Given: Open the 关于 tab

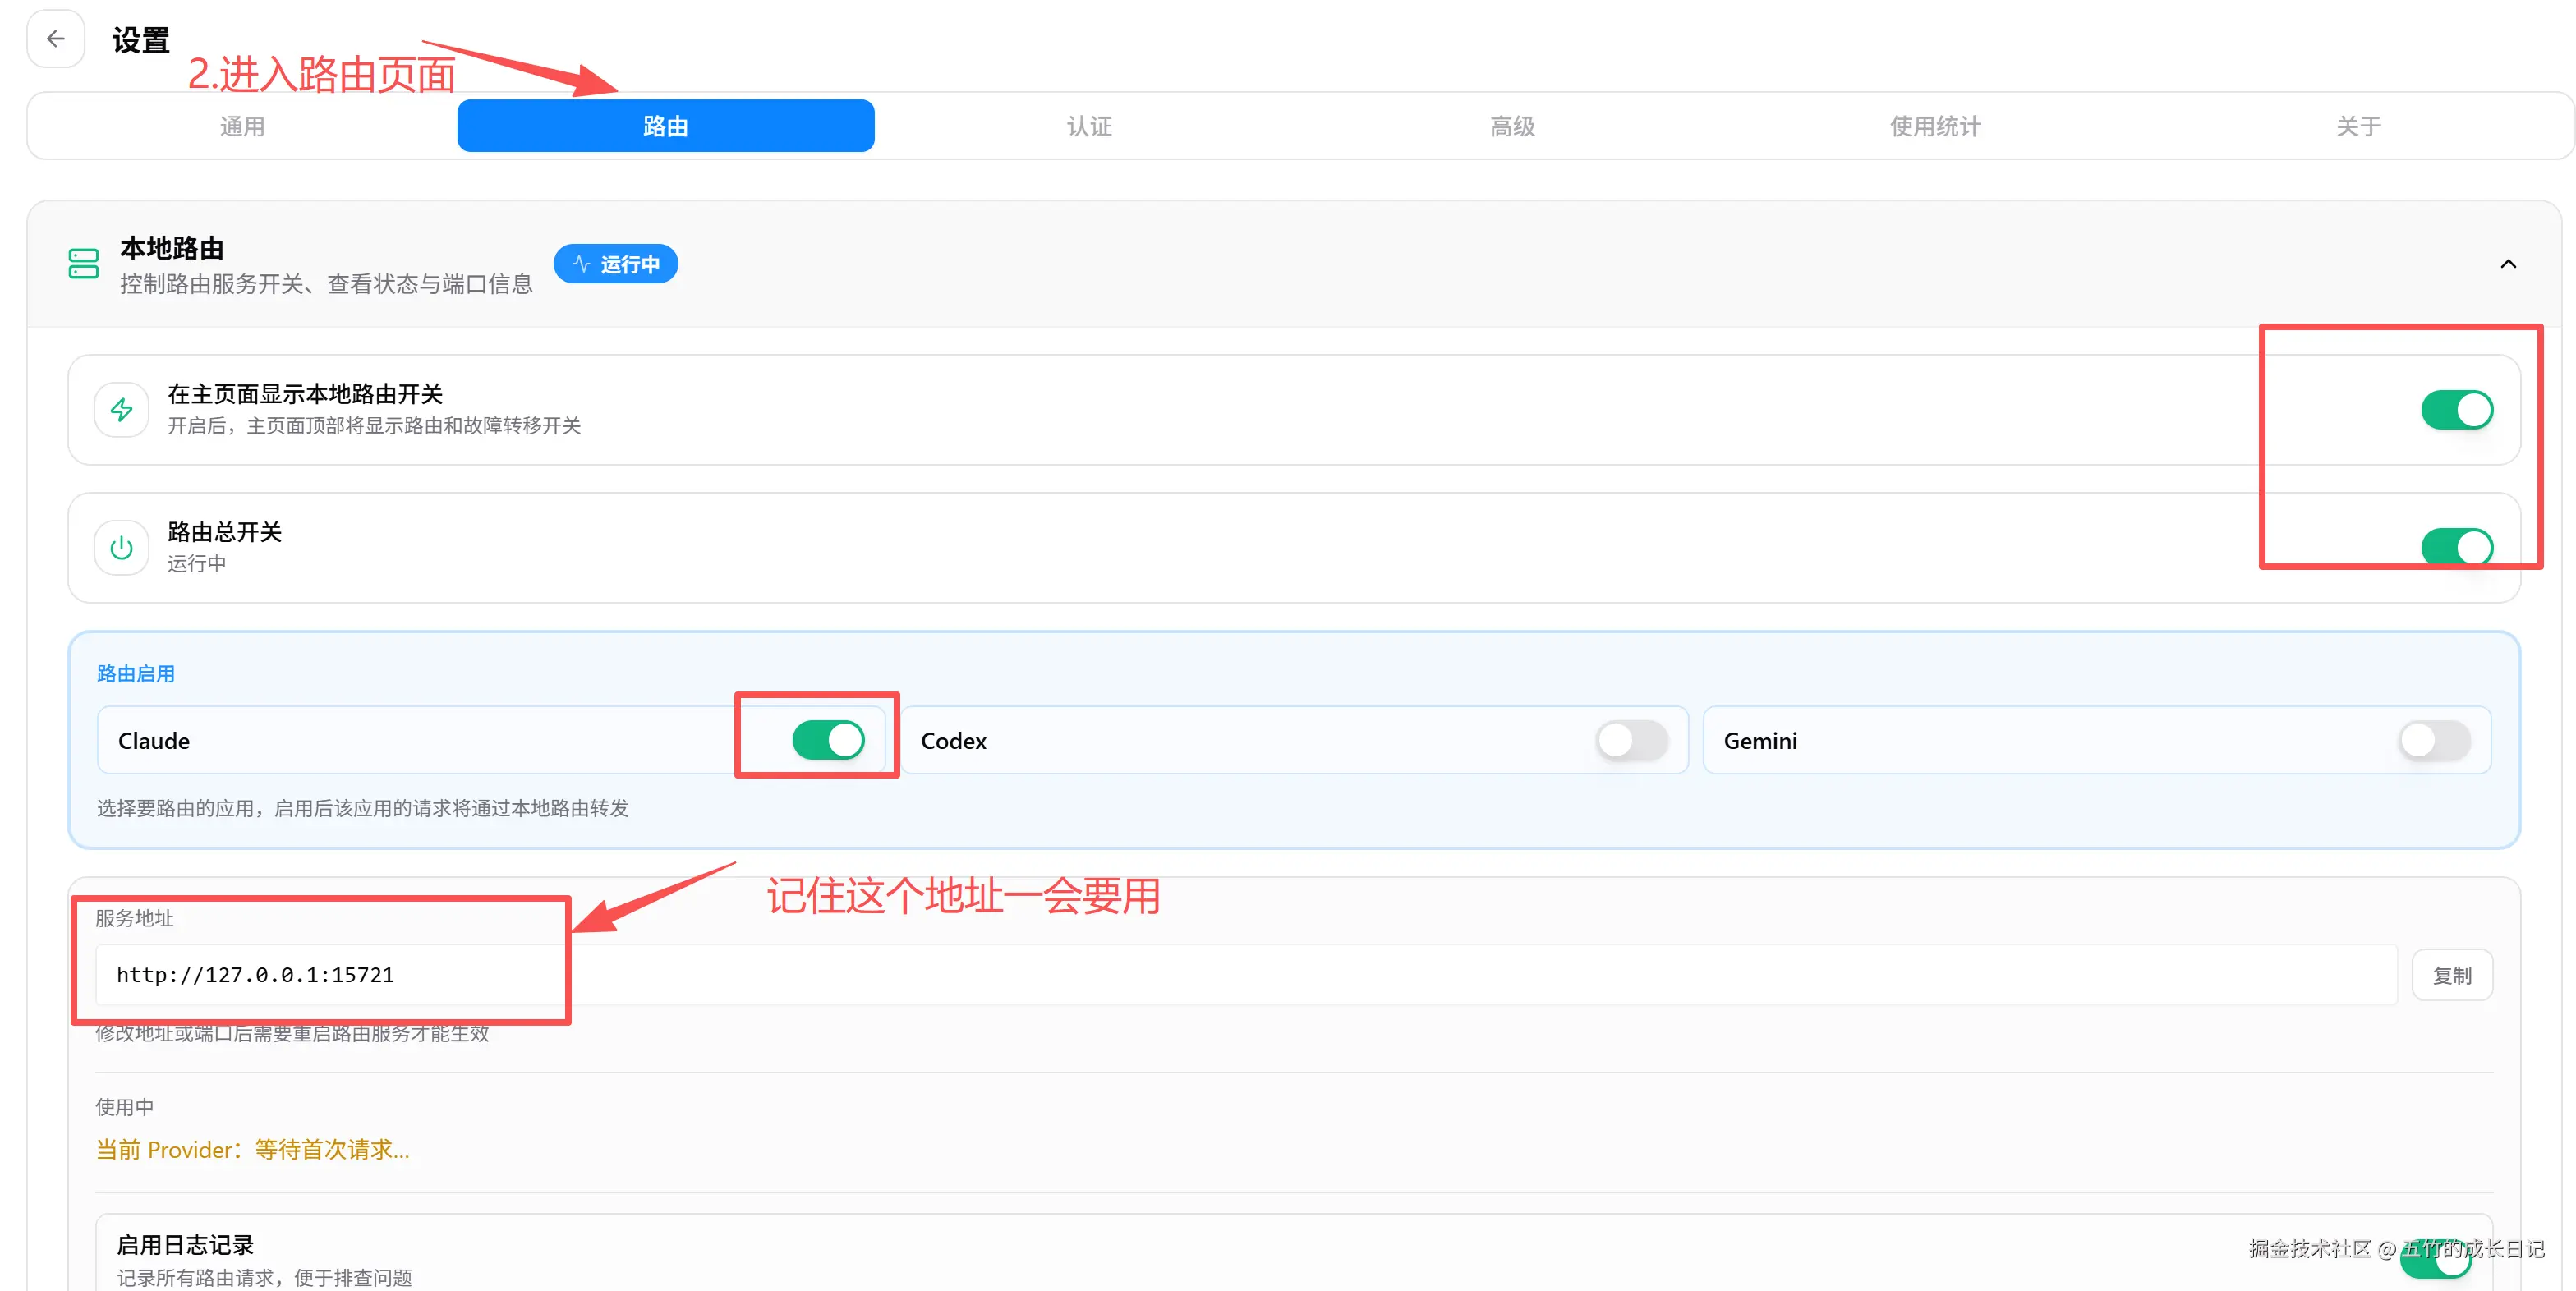Looking at the screenshot, I should pos(2358,126).
